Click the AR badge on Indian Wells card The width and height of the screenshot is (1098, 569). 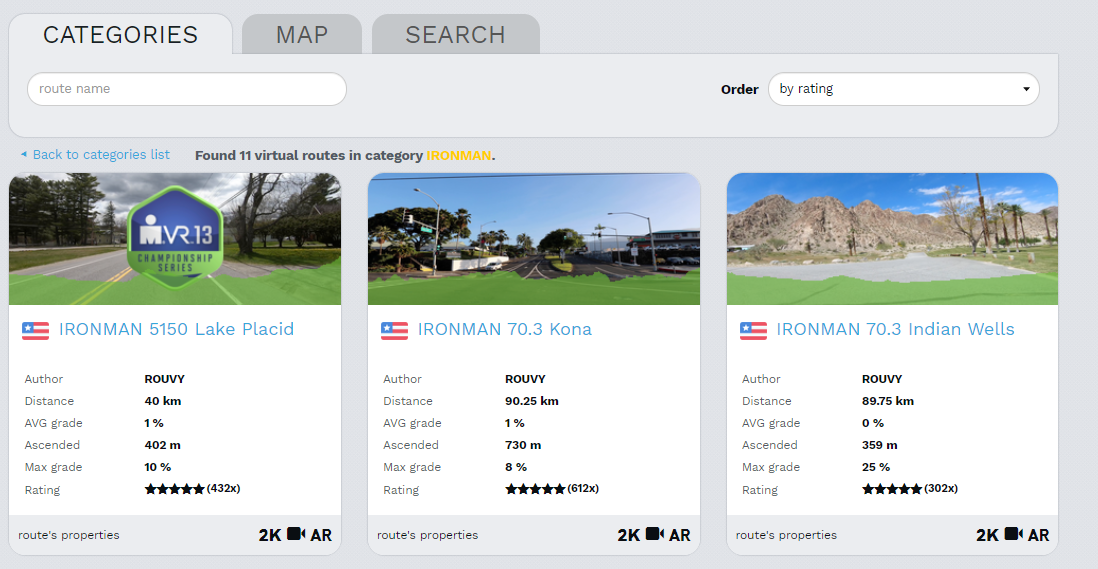coord(1038,535)
